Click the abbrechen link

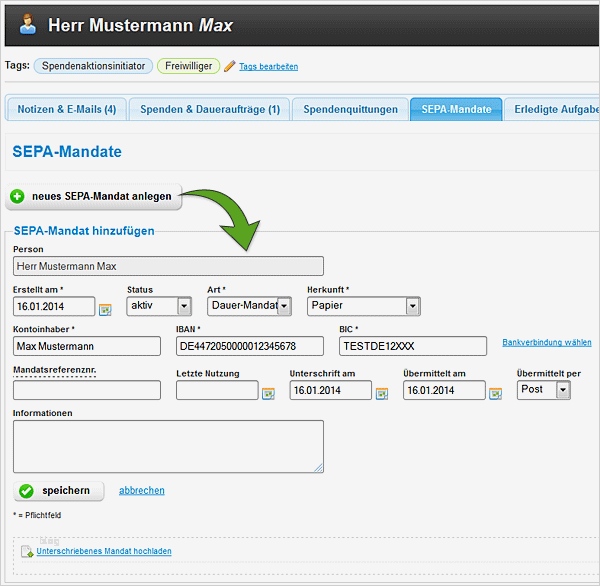[142, 490]
